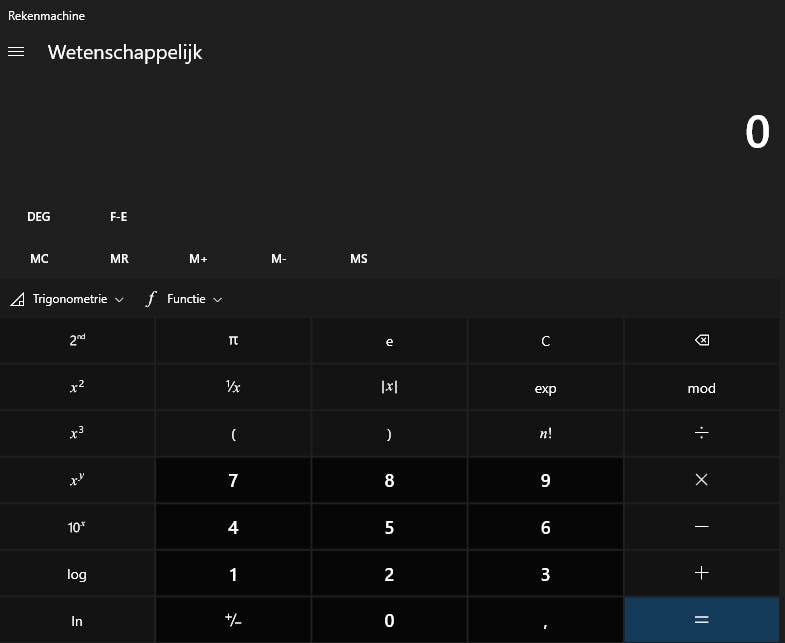This screenshot has width=785, height=643.
Task: Insert the pi constant
Action: pyautogui.click(x=233, y=341)
